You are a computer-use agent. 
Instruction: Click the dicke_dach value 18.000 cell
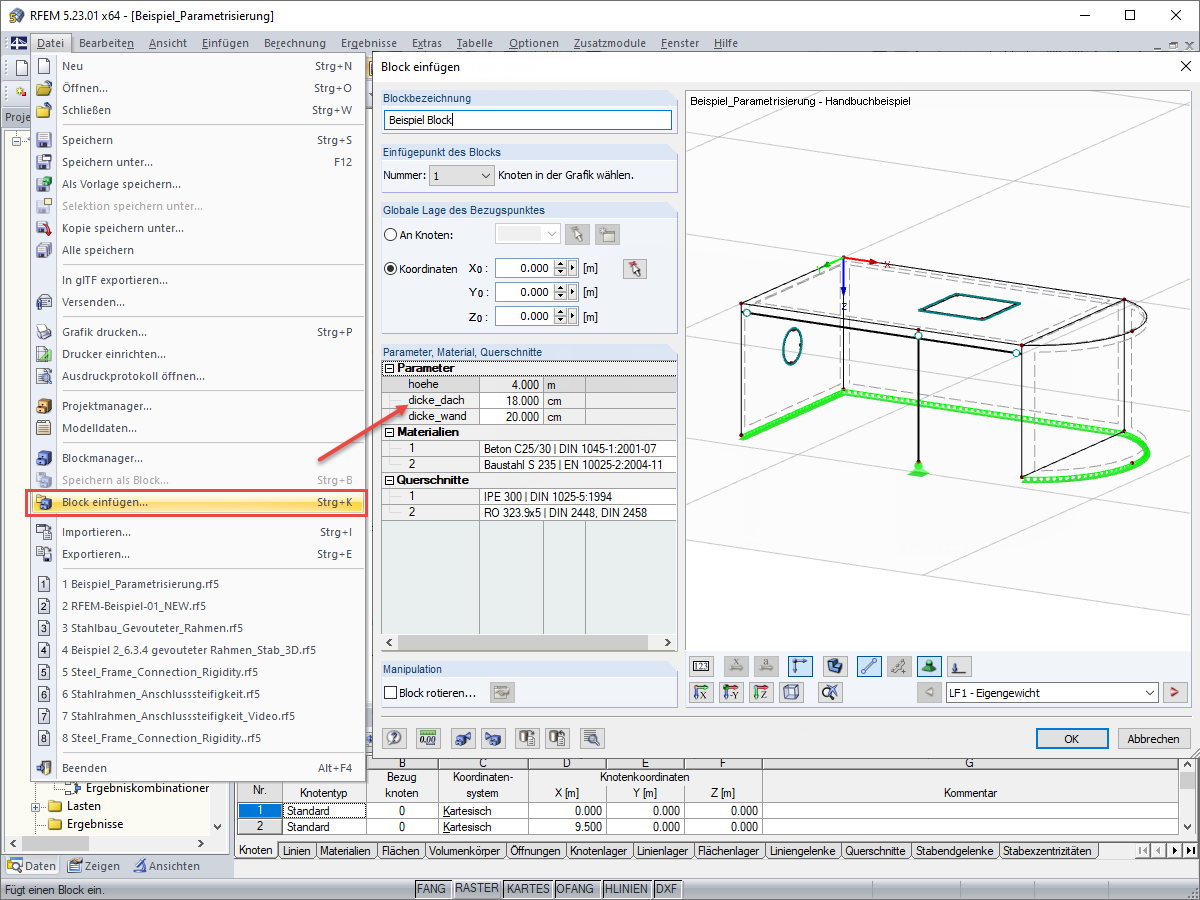511,400
